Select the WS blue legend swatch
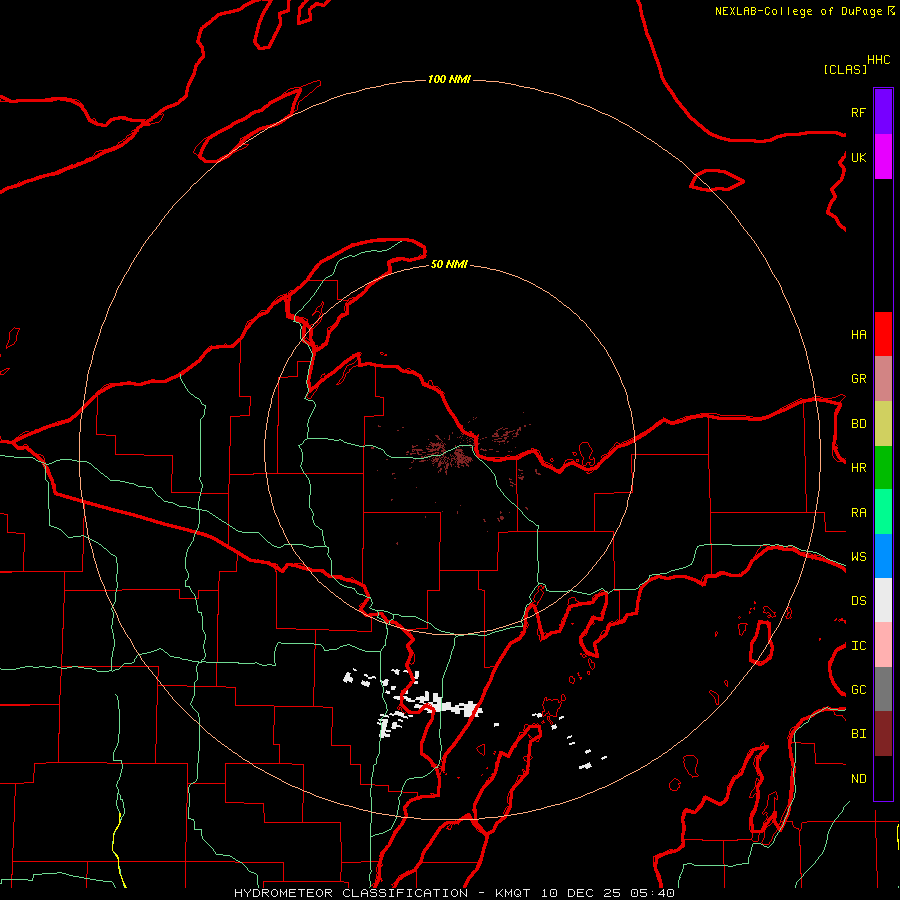Screen dimensions: 900x900 click(x=883, y=556)
